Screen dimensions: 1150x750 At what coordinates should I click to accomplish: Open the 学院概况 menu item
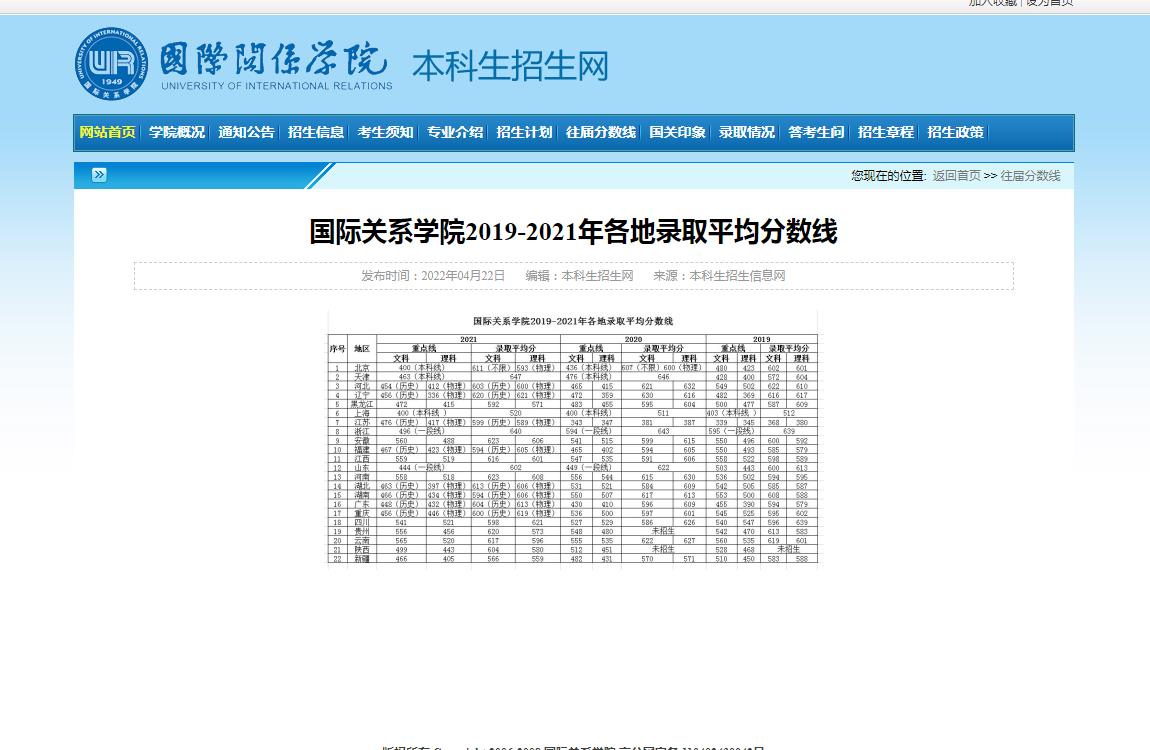coord(177,133)
